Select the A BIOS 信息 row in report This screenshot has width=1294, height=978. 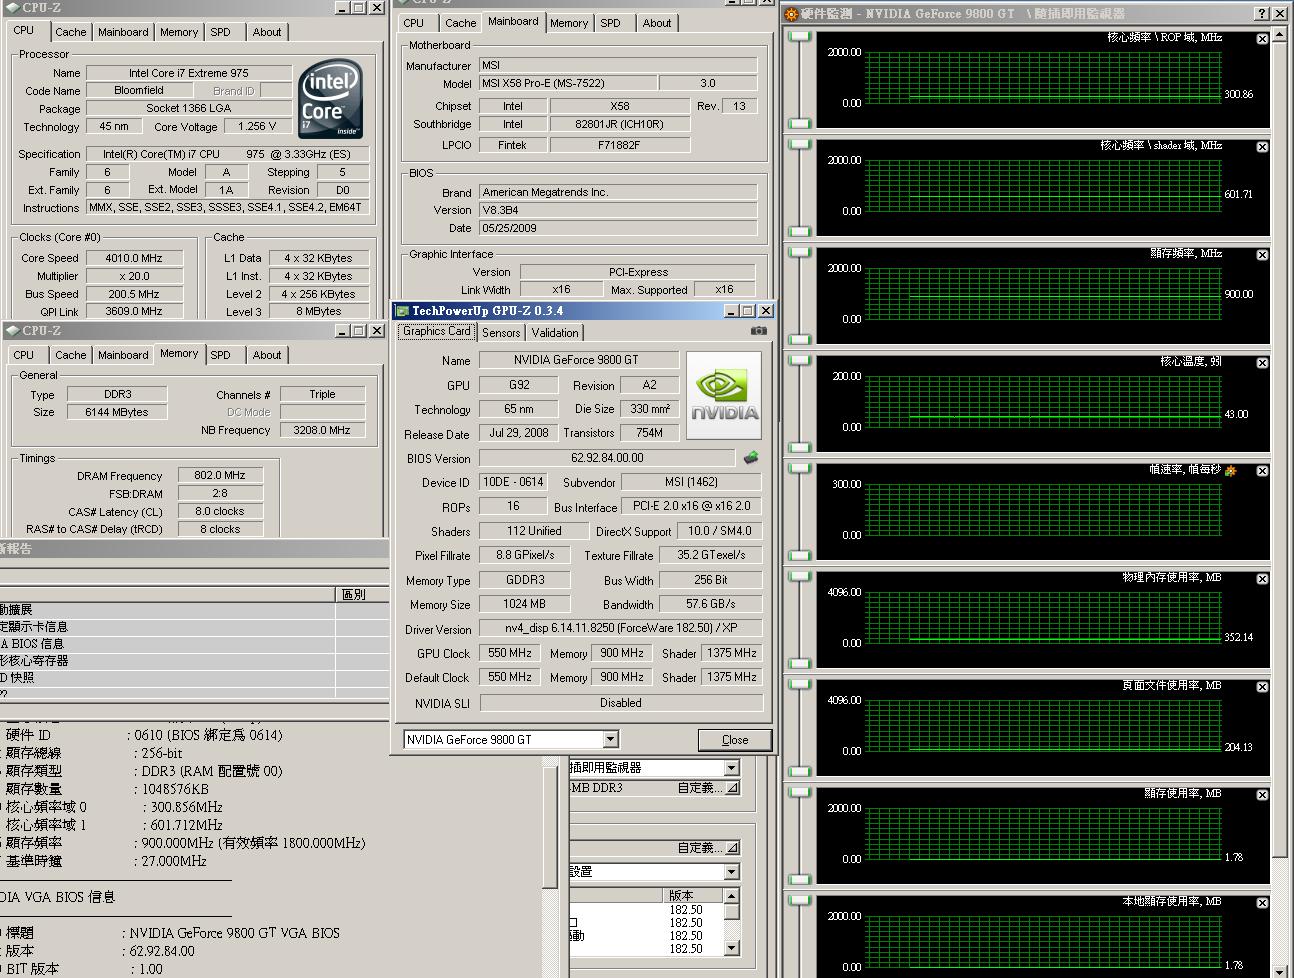[194, 644]
